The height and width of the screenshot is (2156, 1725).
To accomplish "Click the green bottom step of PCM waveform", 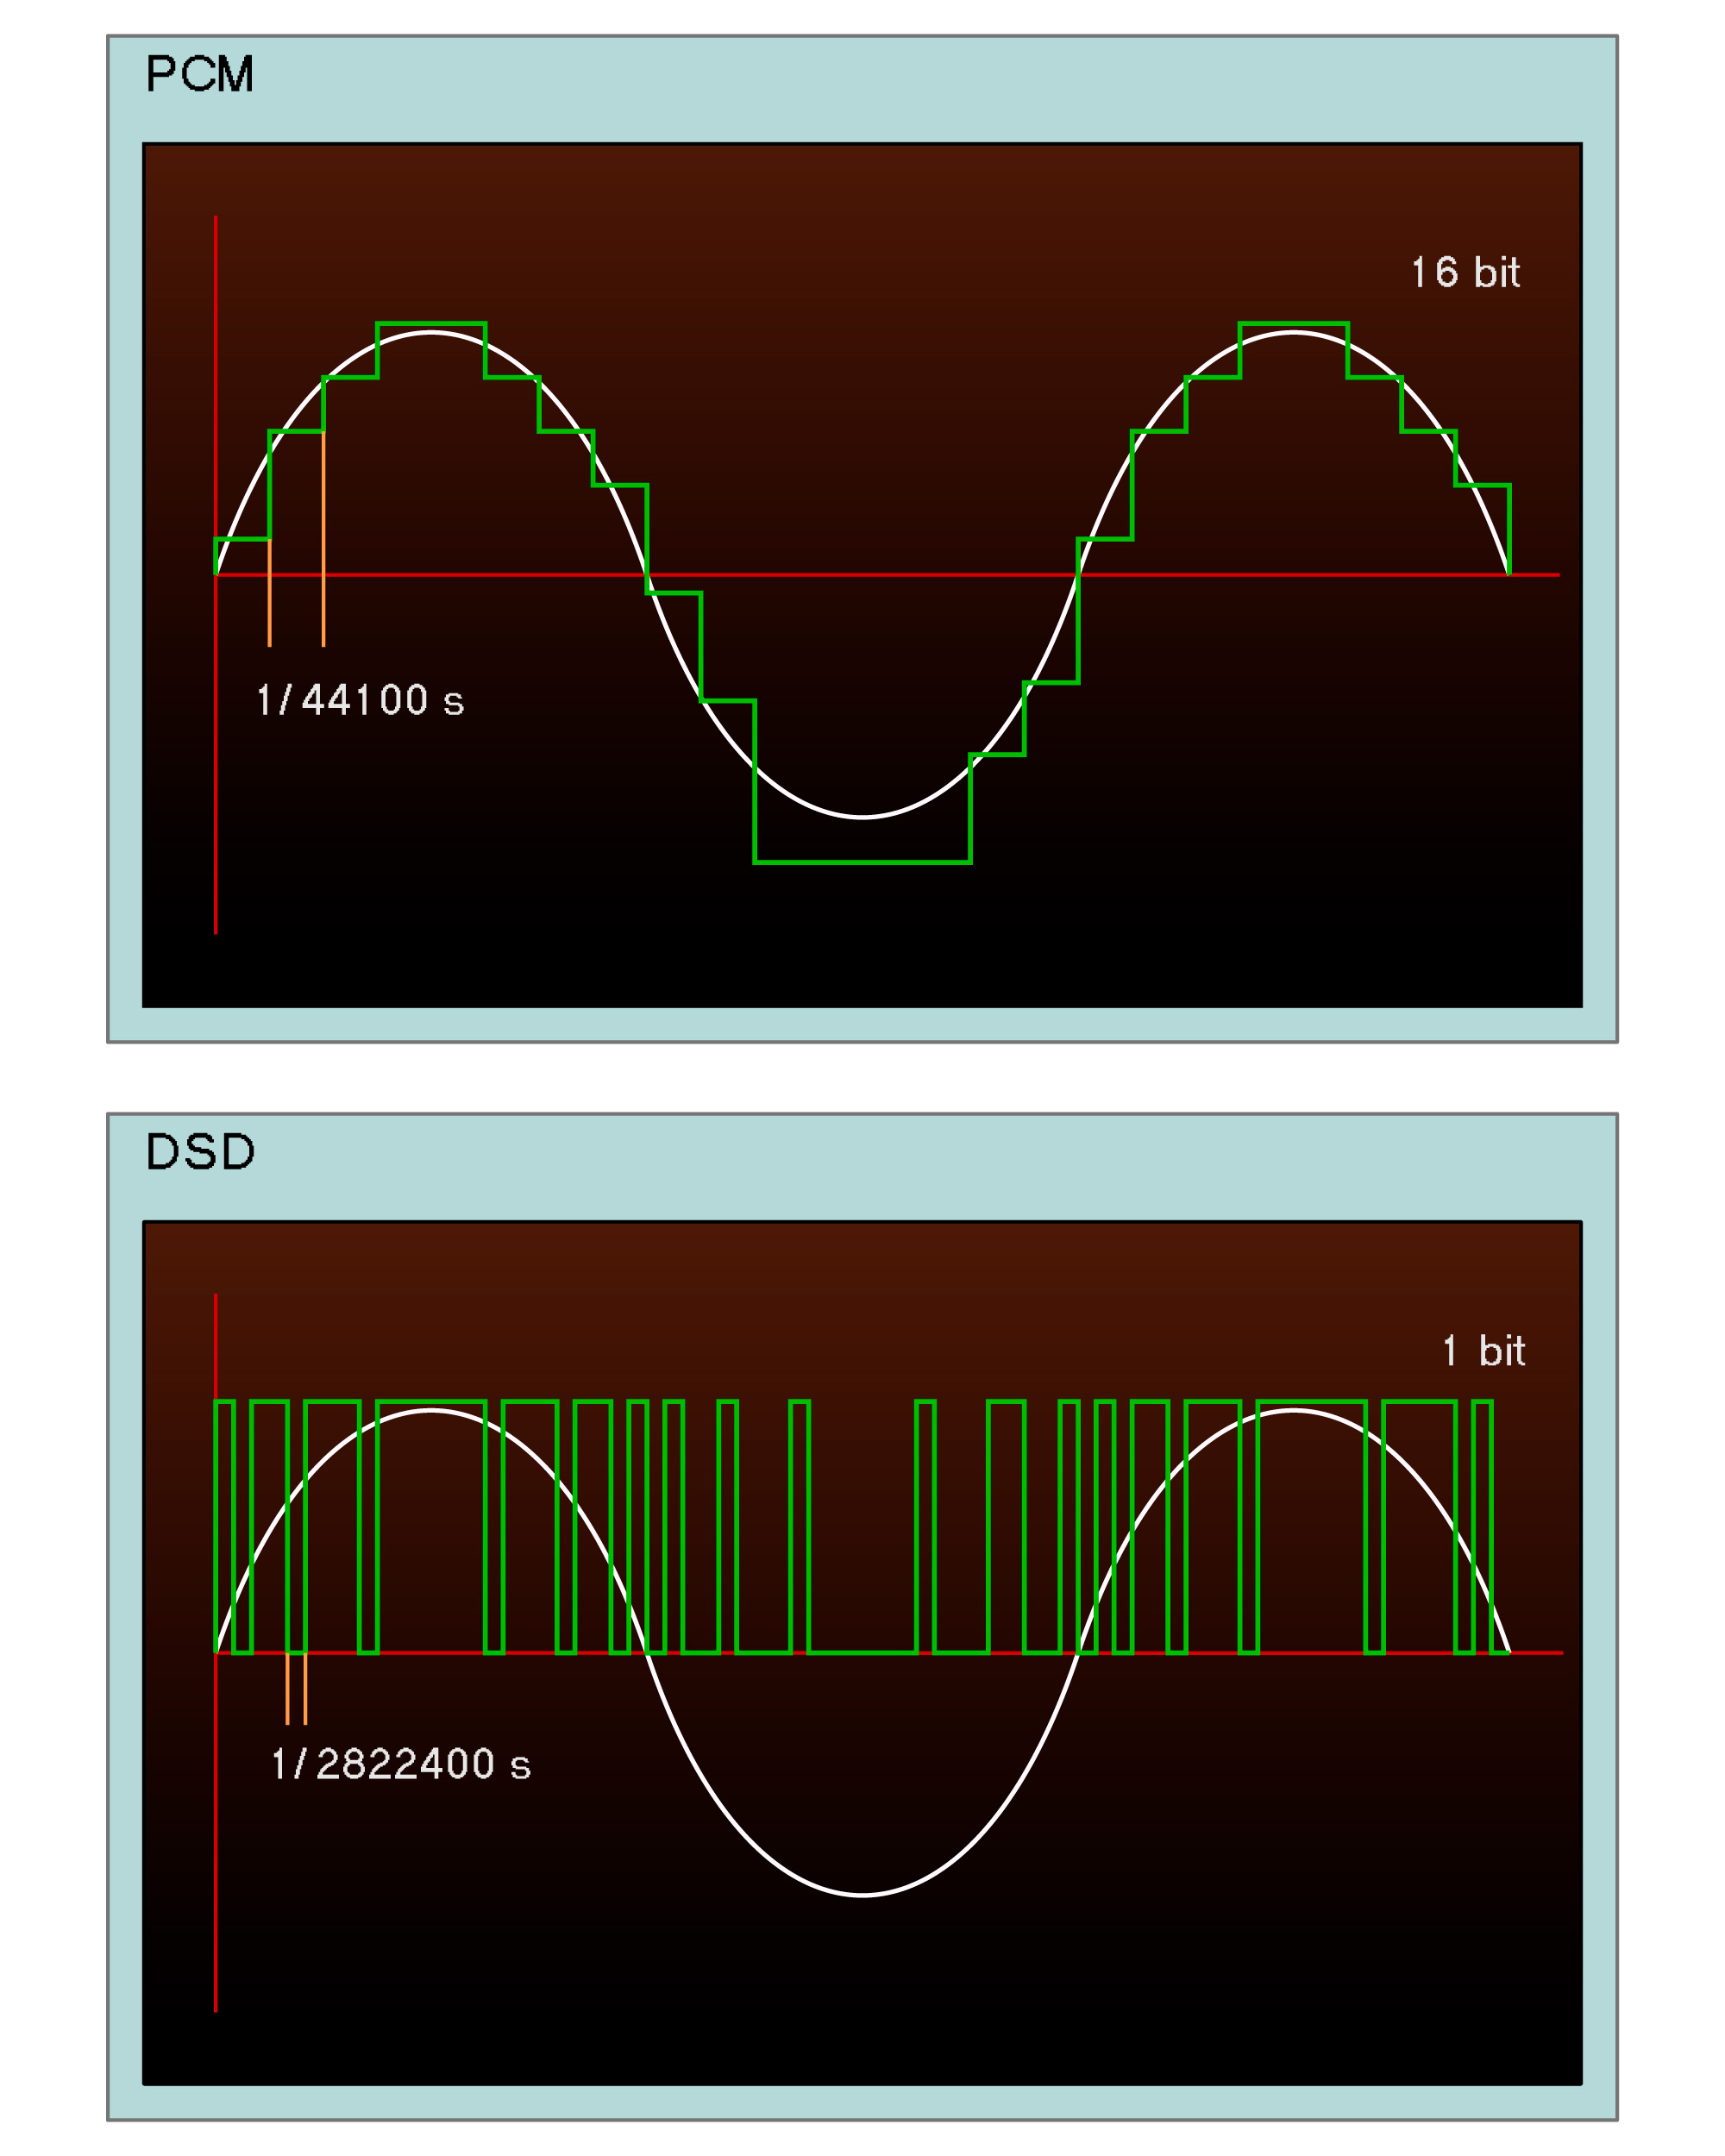I will pyautogui.click(x=862, y=861).
